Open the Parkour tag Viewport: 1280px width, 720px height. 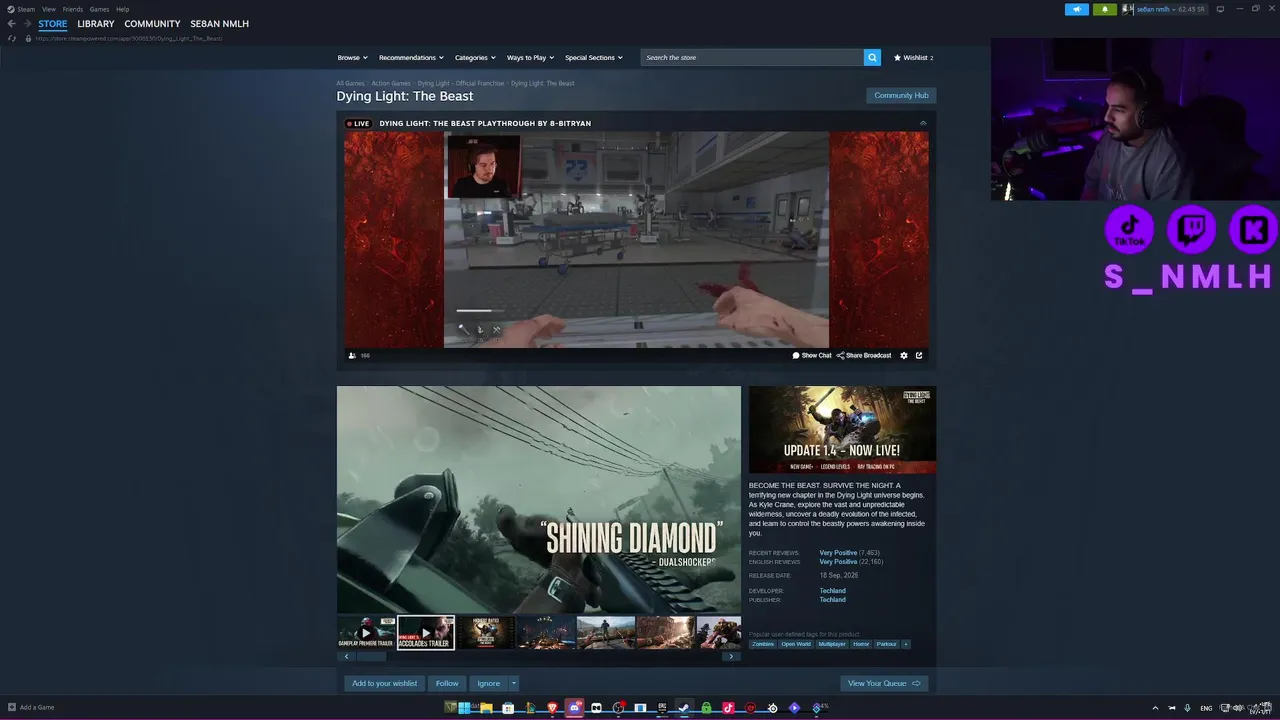pos(886,644)
